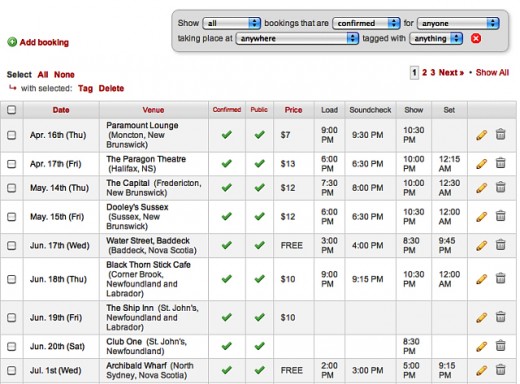Click the Show All link
This screenshot has height=384, width=520.
coord(492,72)
